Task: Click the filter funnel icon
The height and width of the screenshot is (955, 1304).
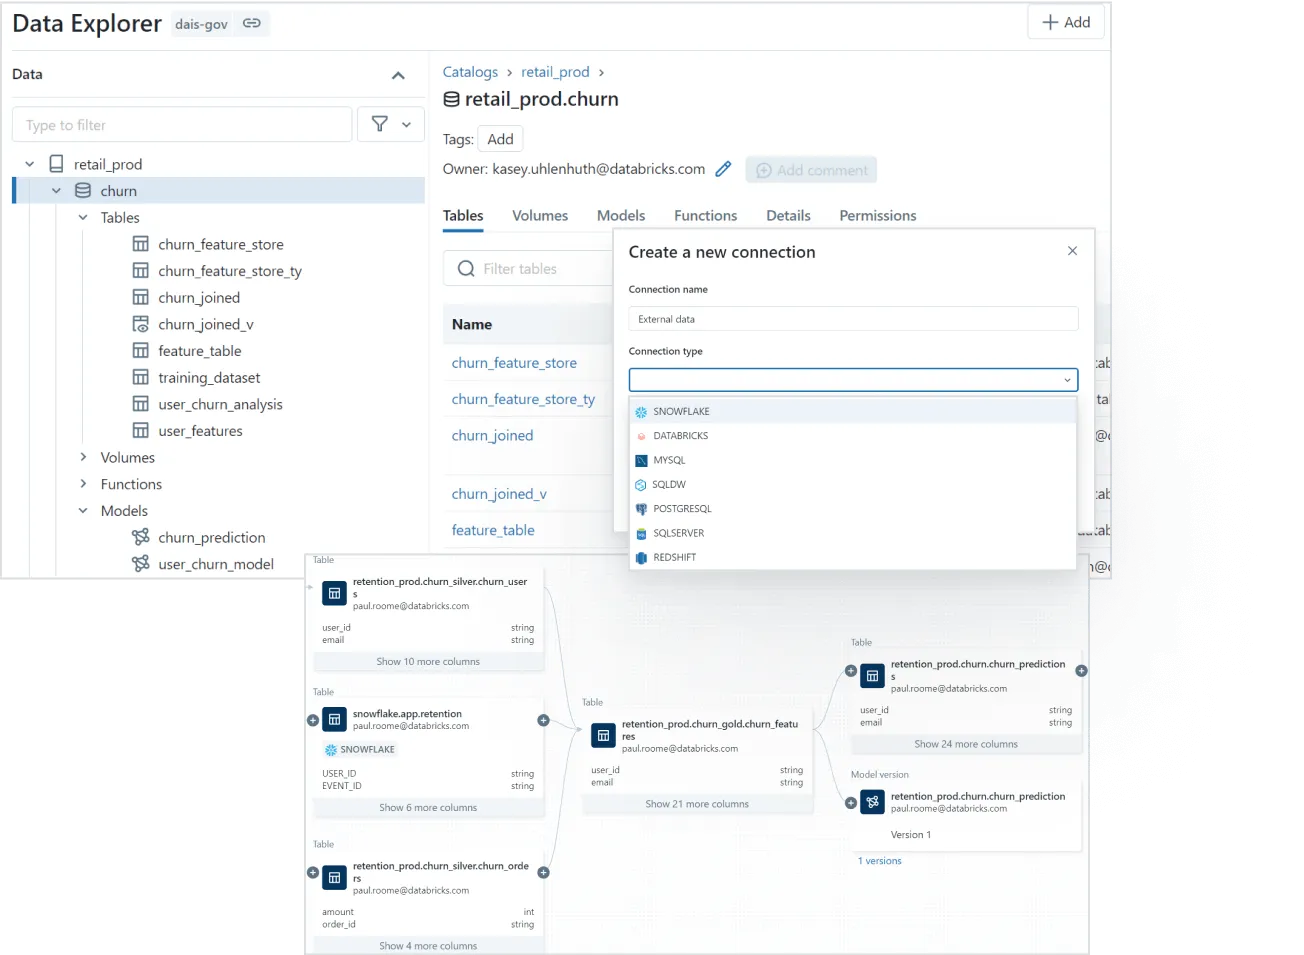Action: [x=380, y=124]
